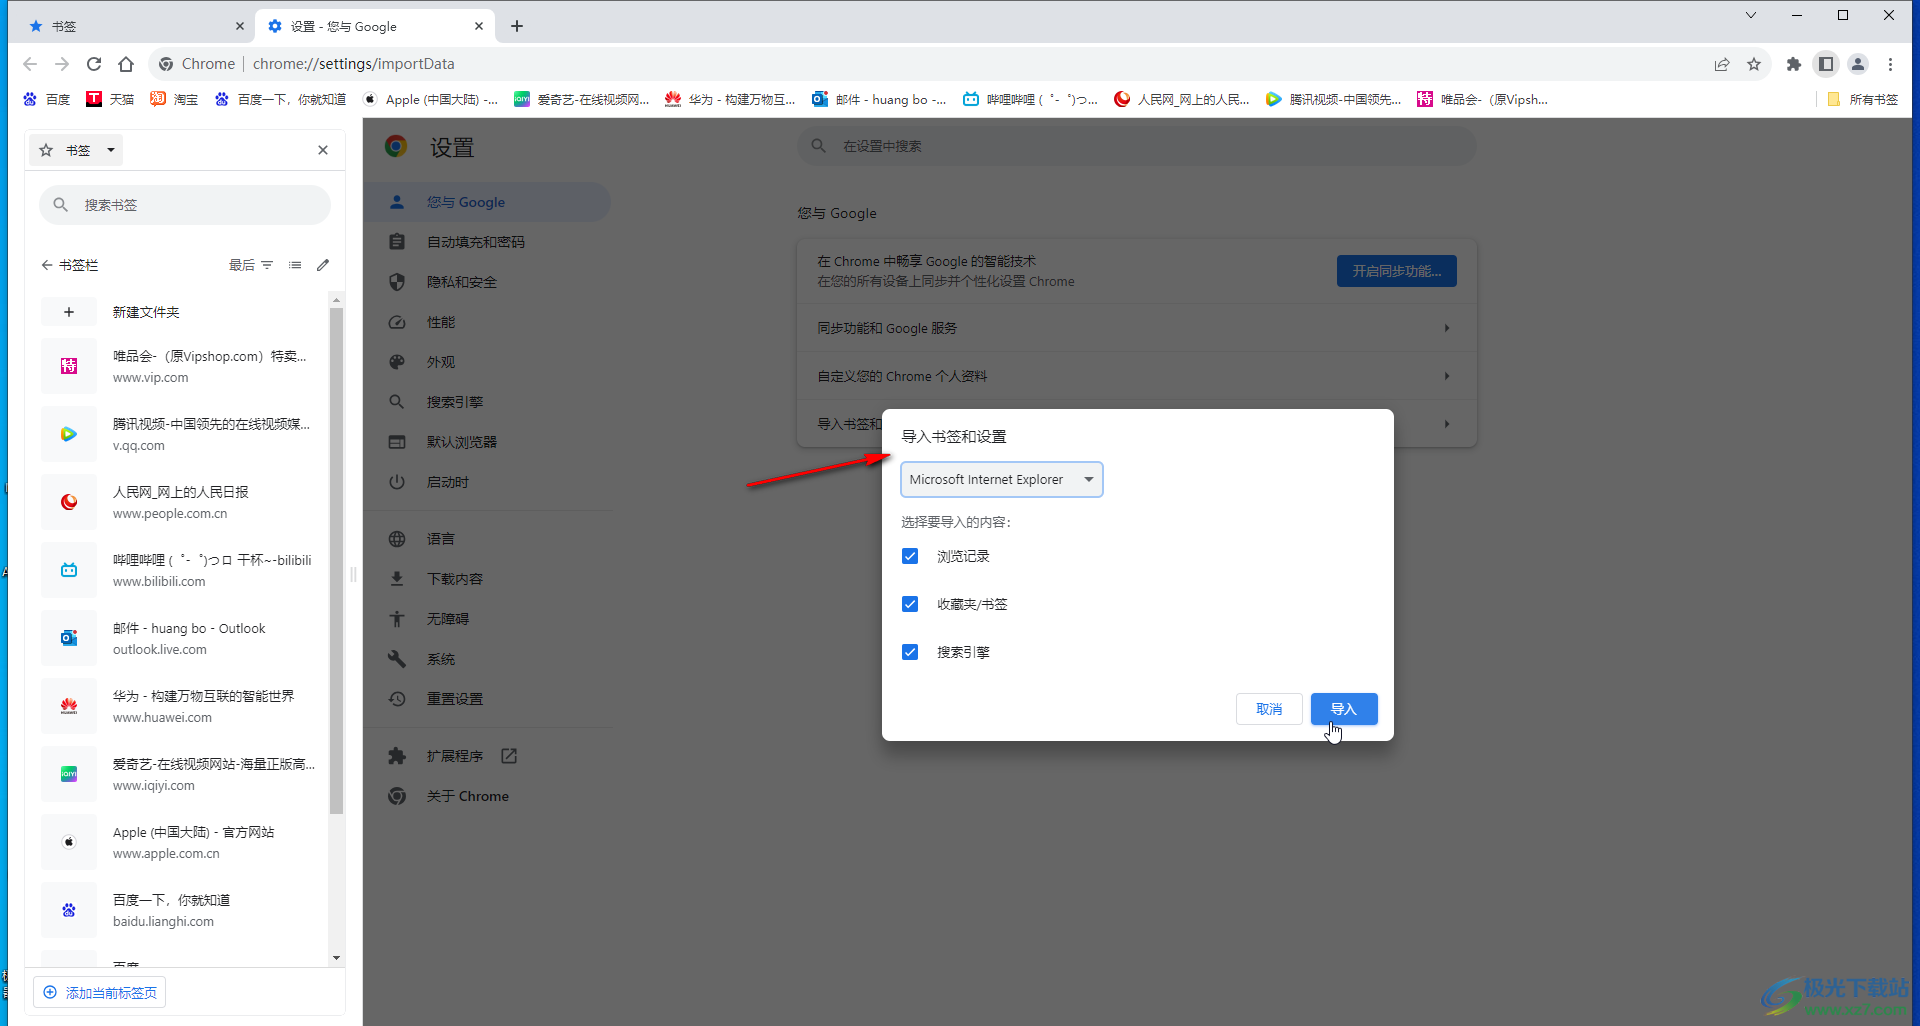Go to the home page
This screenshot has width=1920, height=1026.
pyautogui.click(x=126, y=64)
